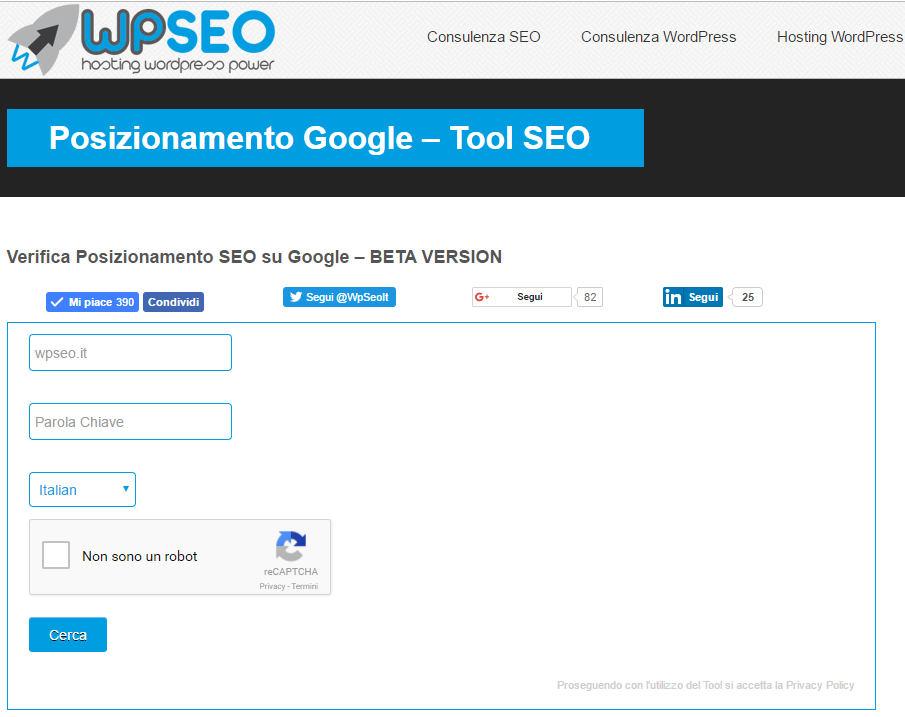This screenshot has height=717, width=905.
Task: Click the LinkedIn icon beside Segui
Action: [x=673, y=296]
